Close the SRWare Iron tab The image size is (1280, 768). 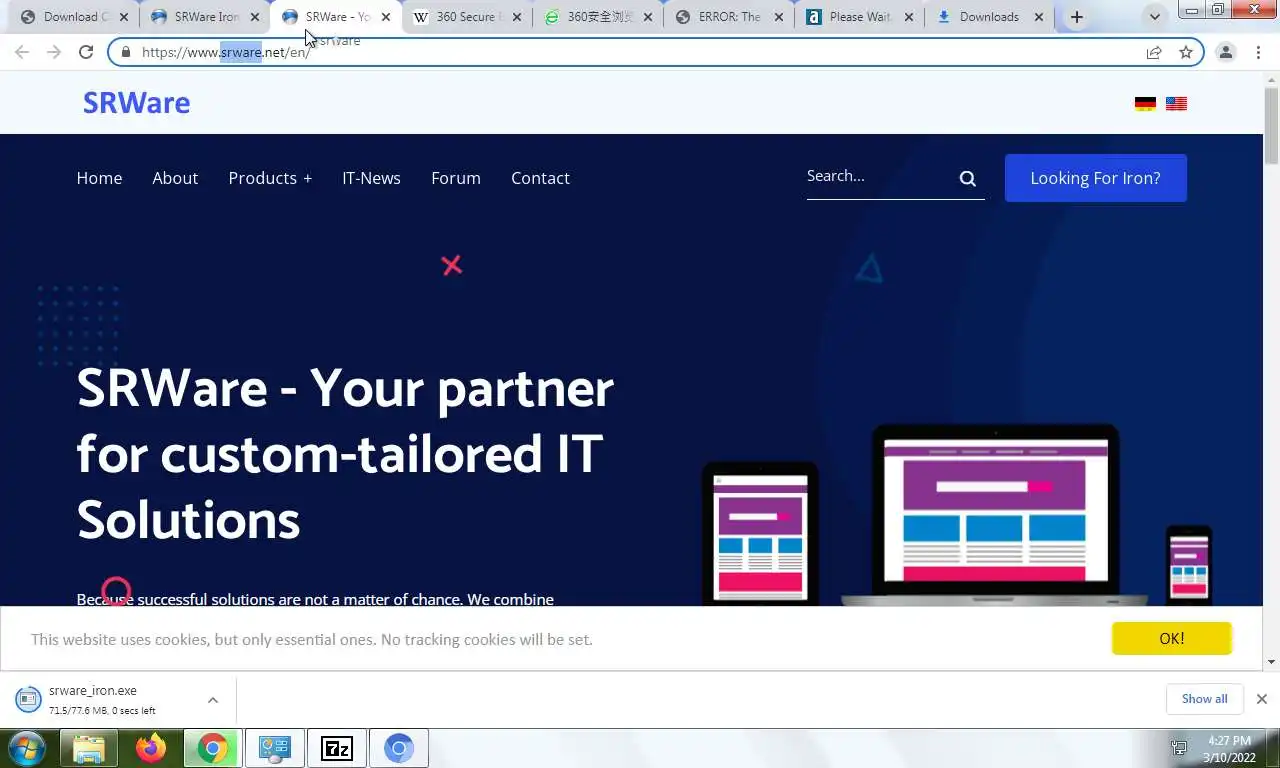pos(255,17)
